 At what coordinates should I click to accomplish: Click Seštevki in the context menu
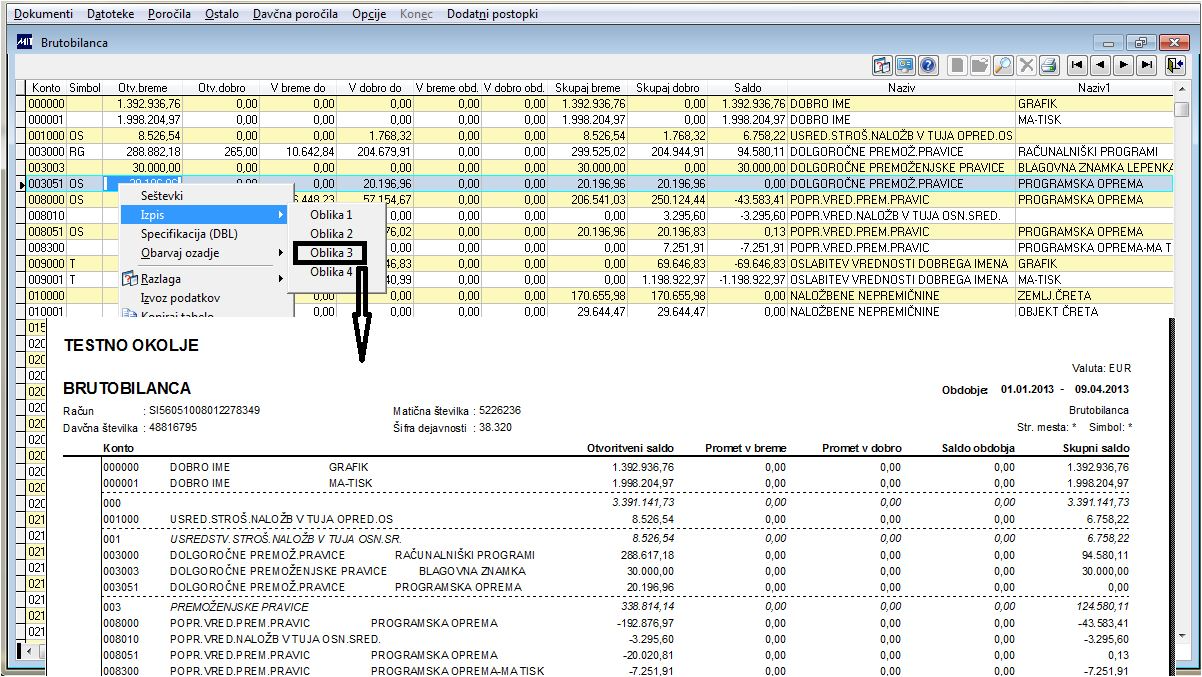162,196
